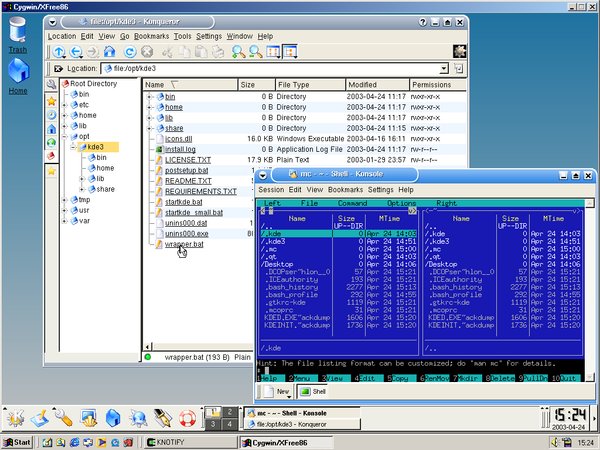The image size is (600, 450).
Task: Open the Tools menu in Konqueror
Action: coord(183,36)
